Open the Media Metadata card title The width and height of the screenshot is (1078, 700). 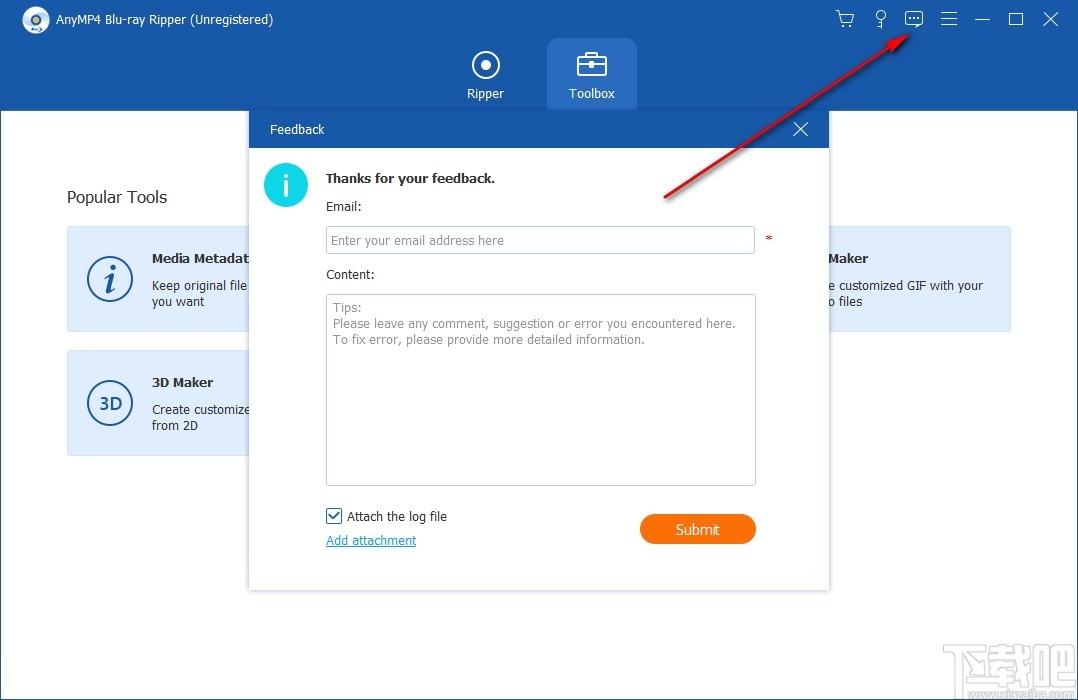200,259
